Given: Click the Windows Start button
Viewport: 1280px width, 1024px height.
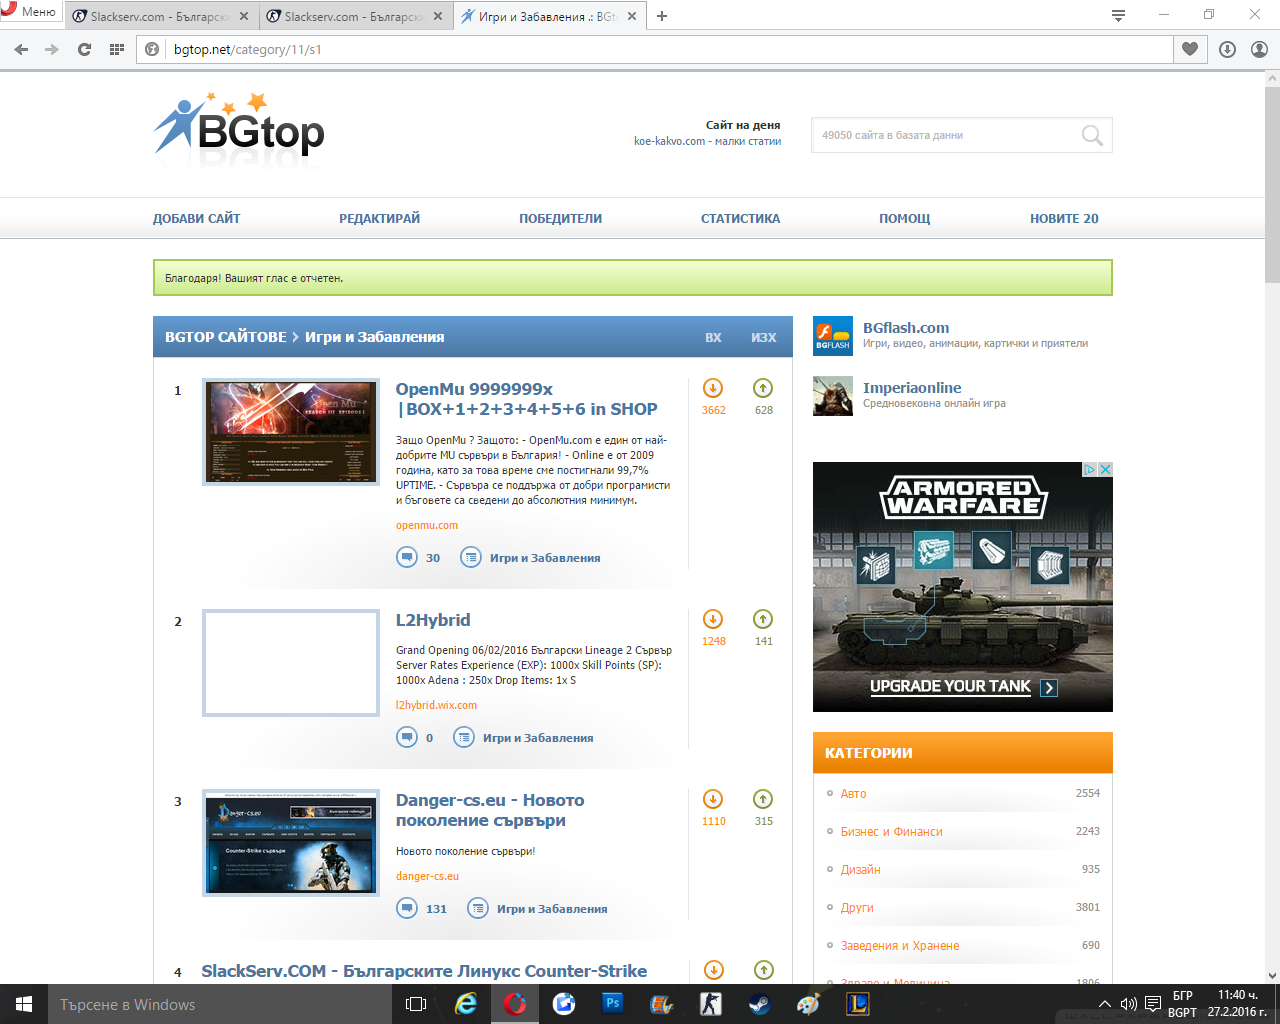Looking at the screenshot, I should pyautogui.click(x=24, y=1004).
